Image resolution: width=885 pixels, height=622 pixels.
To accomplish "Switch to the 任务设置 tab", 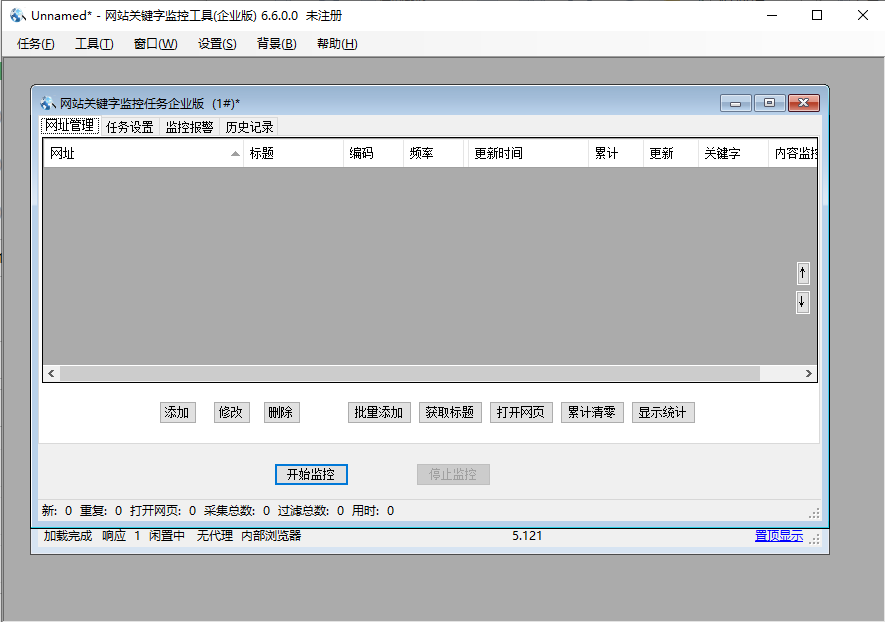I will point(128,126).
